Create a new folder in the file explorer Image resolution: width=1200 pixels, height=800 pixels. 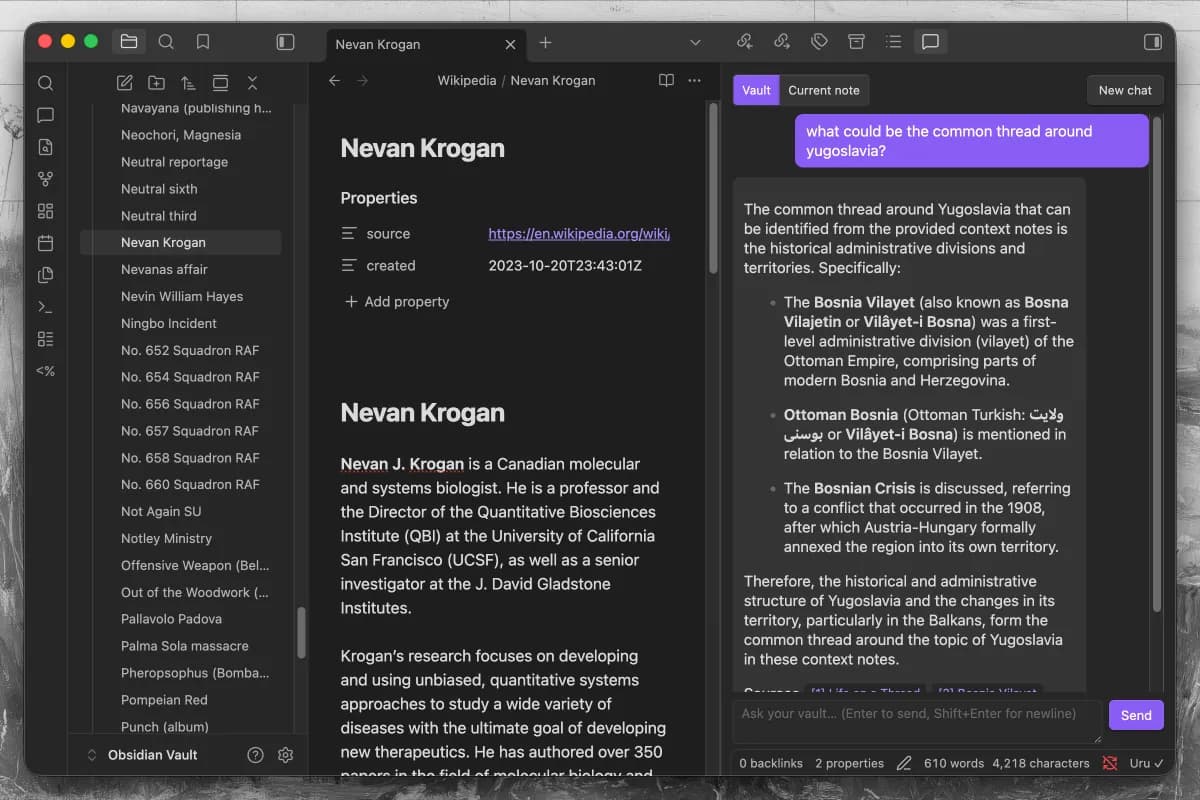(156, 83)
